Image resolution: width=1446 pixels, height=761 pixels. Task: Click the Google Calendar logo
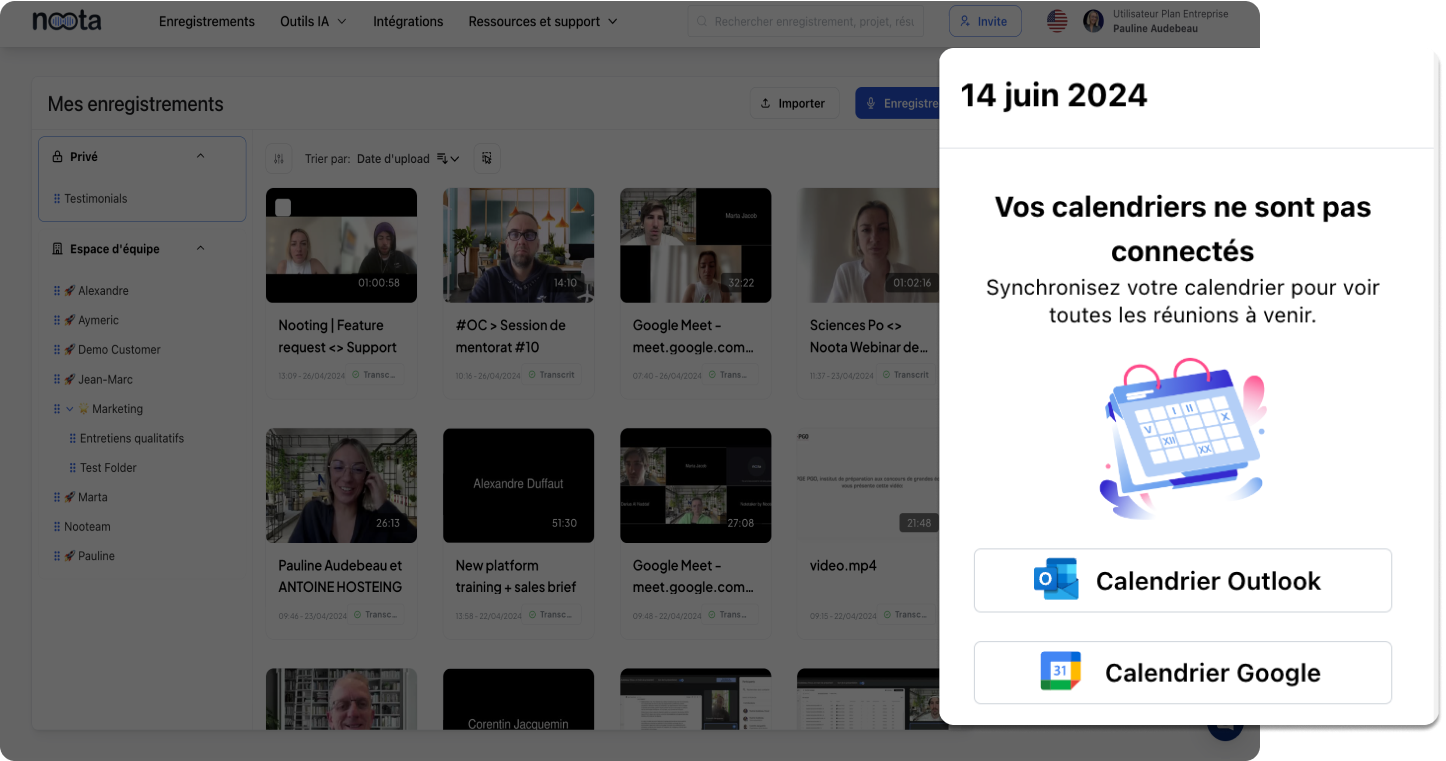tap(1060, 672)
